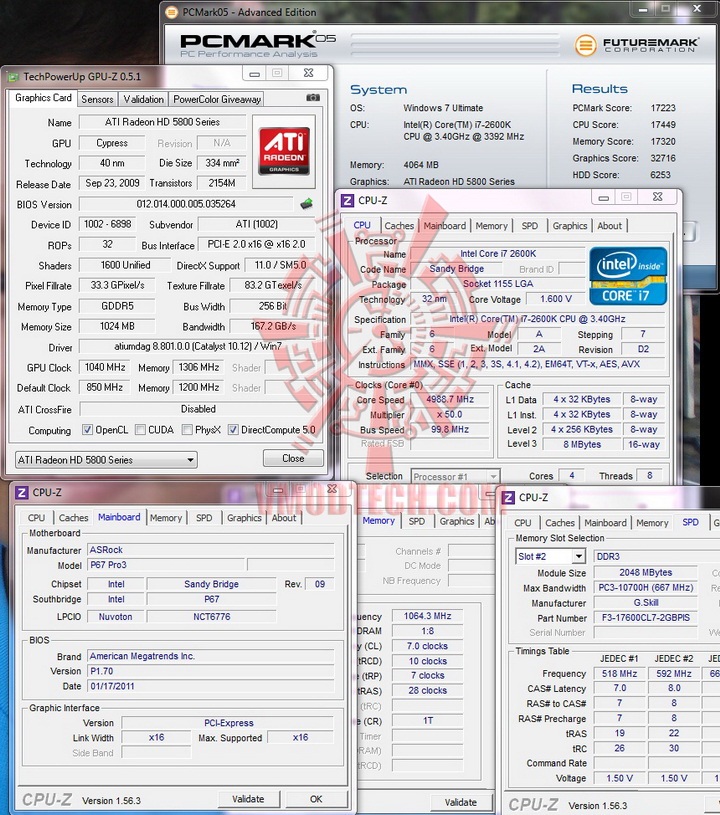720x815 pixels.
Task: Click the Intel Core i7 logo in CPU-Z
Action: pos(628,276)
